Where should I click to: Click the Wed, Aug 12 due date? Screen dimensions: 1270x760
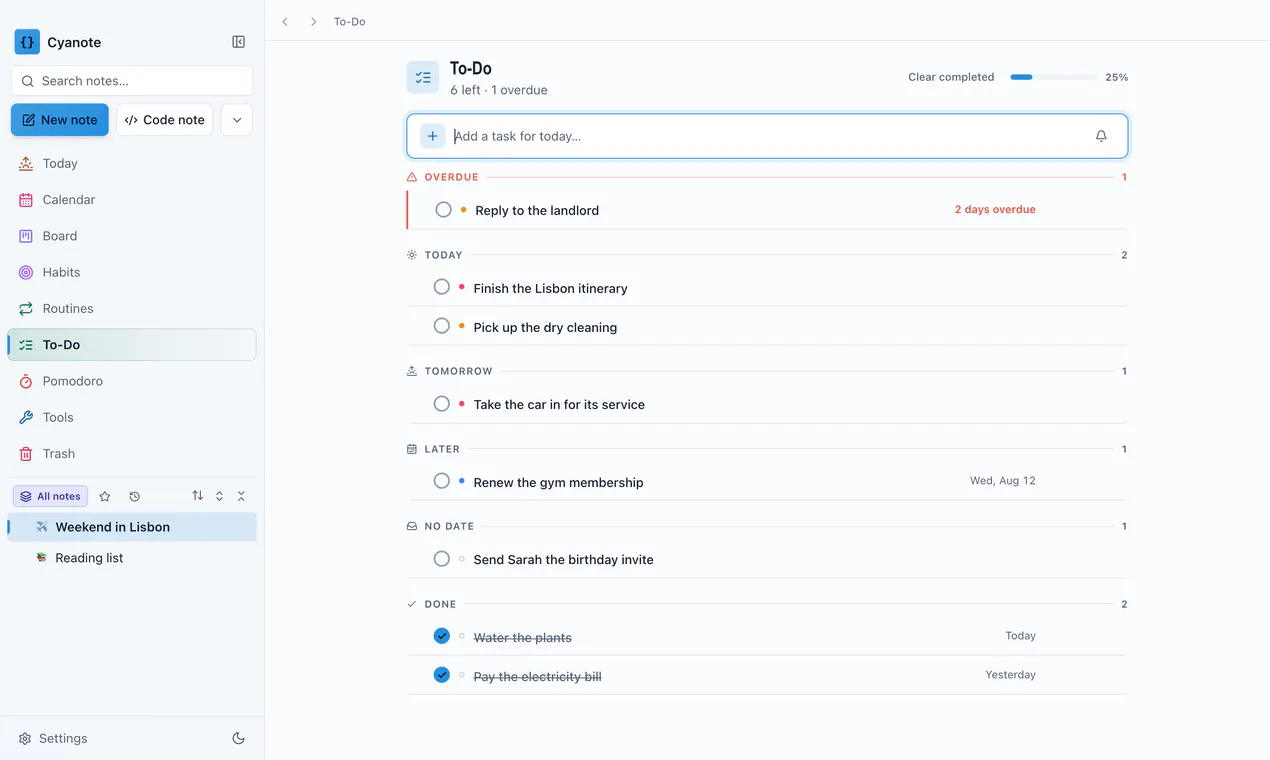[x=1003, y=481]
